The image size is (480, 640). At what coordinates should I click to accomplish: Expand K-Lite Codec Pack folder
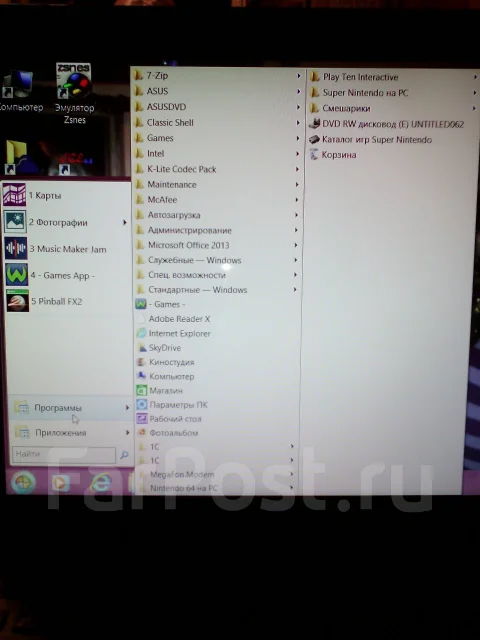(218, 169)
